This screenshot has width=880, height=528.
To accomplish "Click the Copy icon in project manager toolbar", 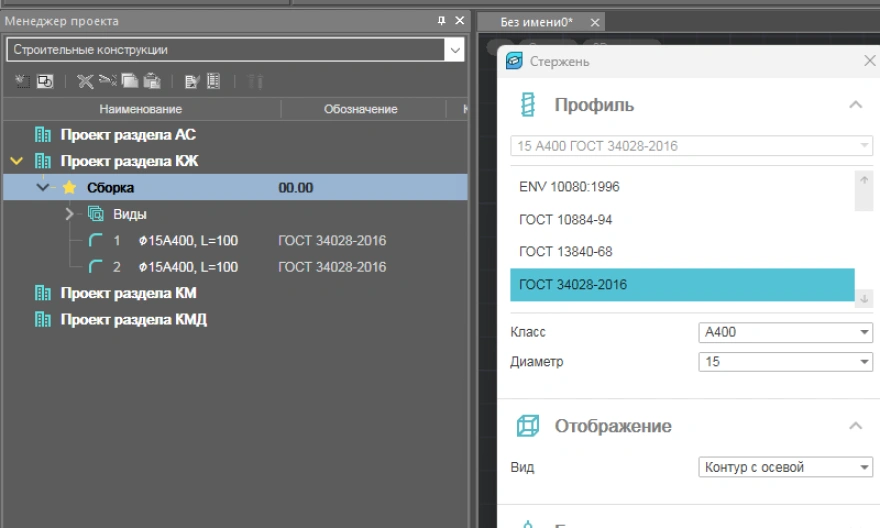I will tap(129, 81).
